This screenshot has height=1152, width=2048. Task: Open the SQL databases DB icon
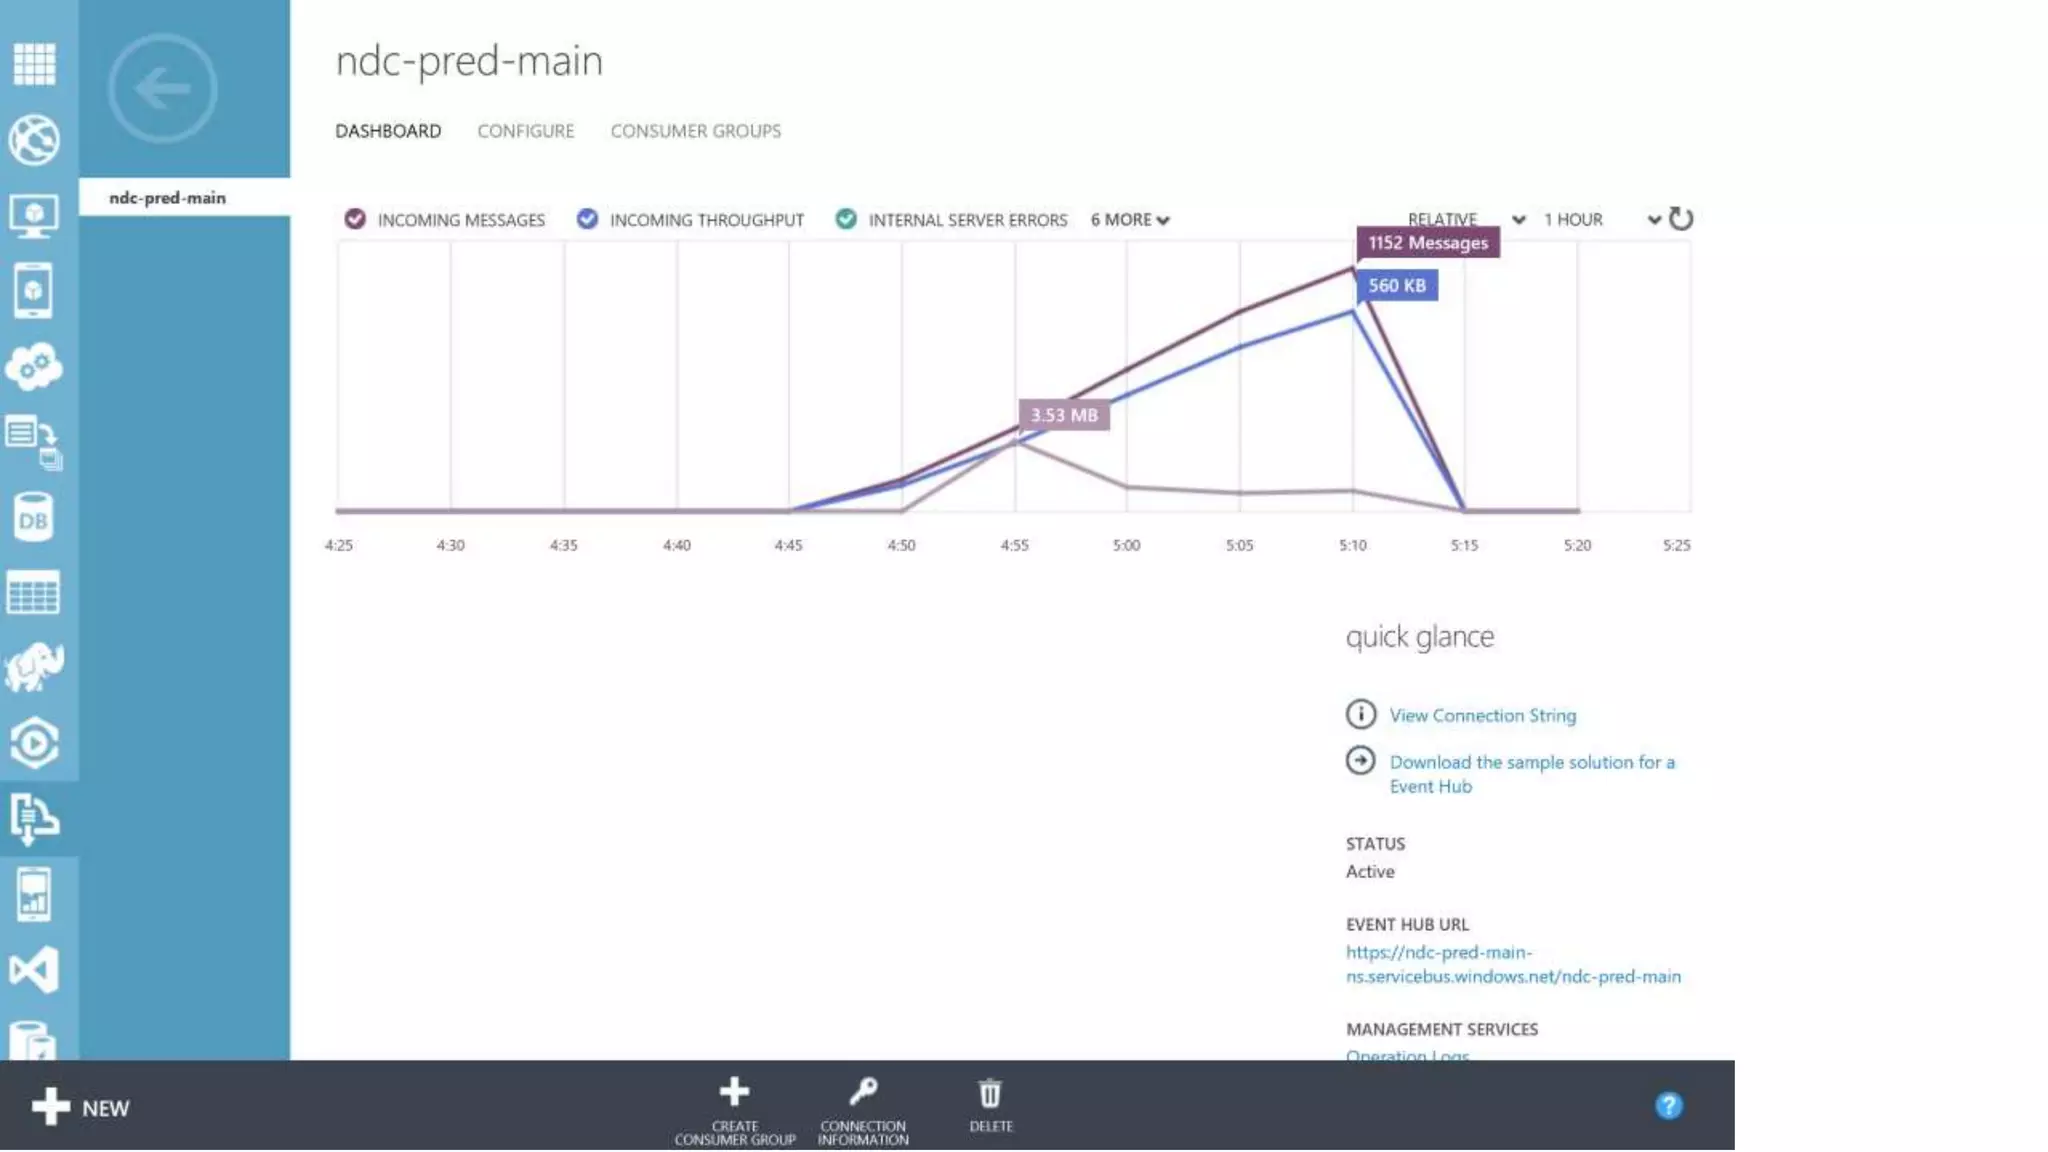pyautogui.click(x=34, y=518)
